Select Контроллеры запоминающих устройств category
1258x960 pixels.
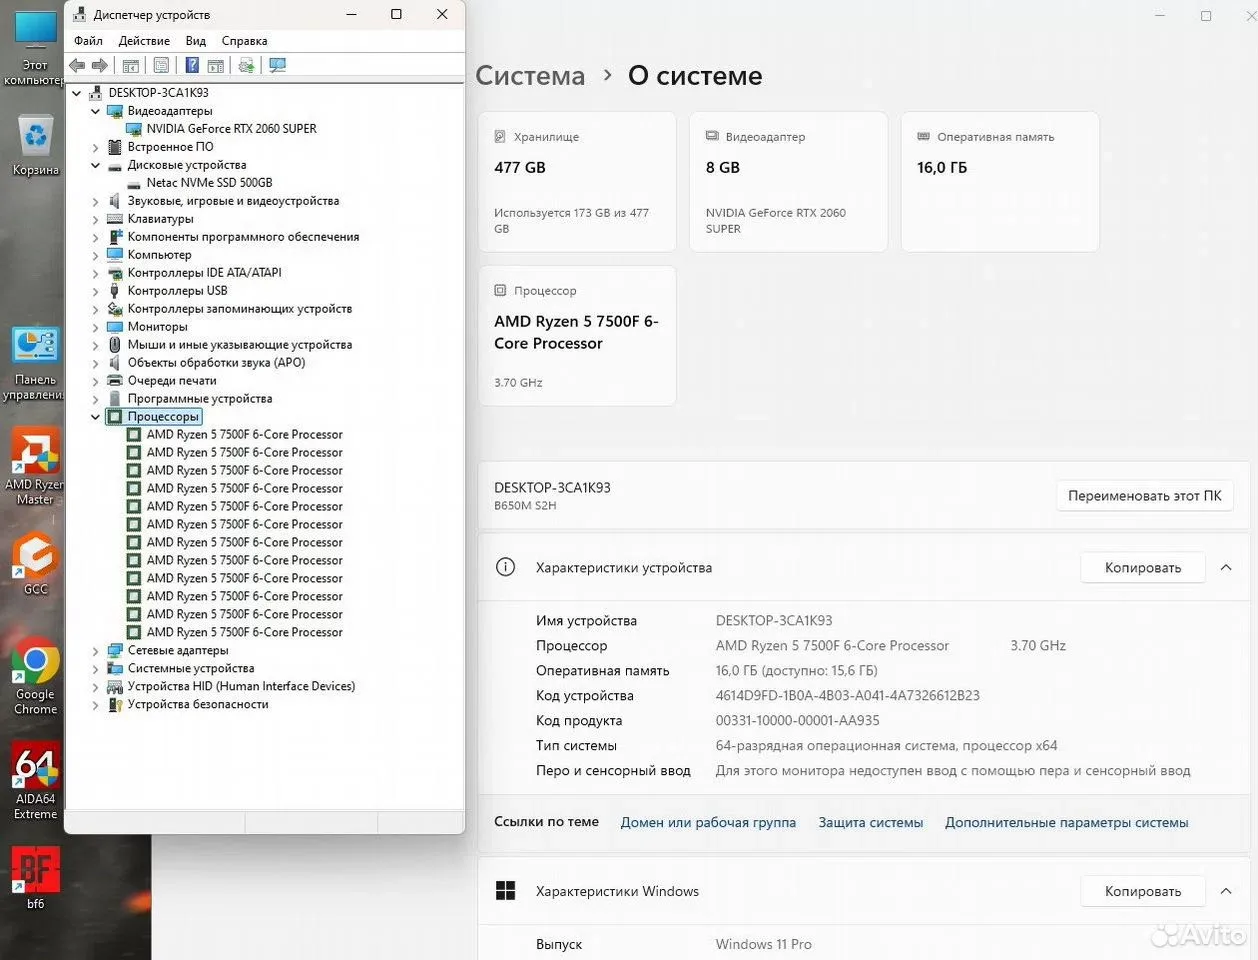[x=239, y=309]
